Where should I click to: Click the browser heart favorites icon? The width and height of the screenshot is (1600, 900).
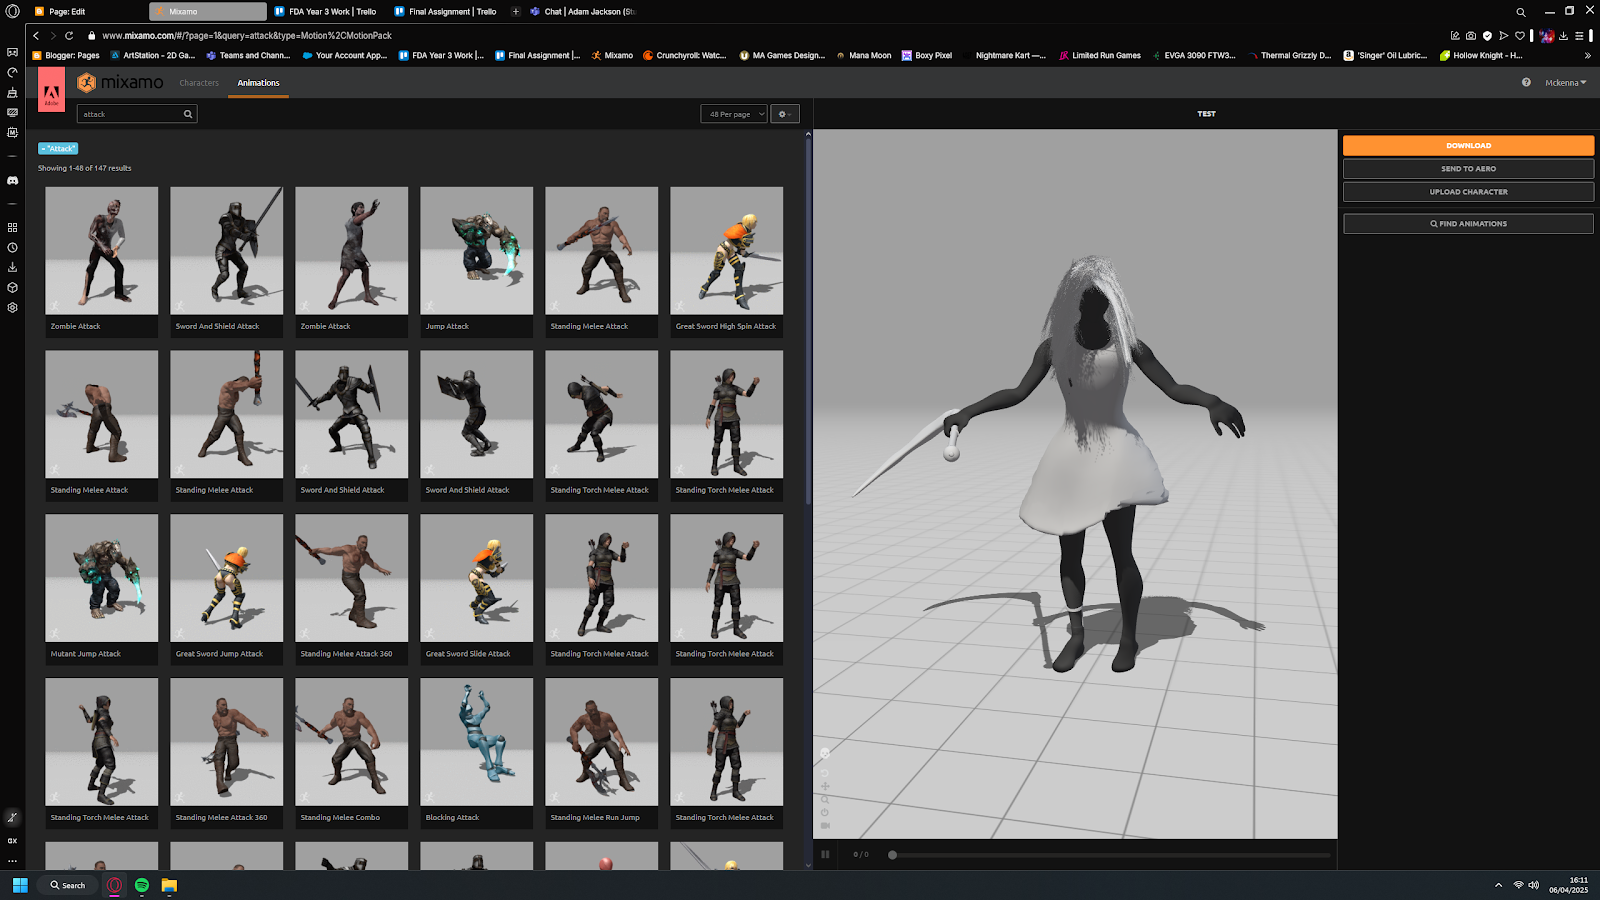[1520, 35]
